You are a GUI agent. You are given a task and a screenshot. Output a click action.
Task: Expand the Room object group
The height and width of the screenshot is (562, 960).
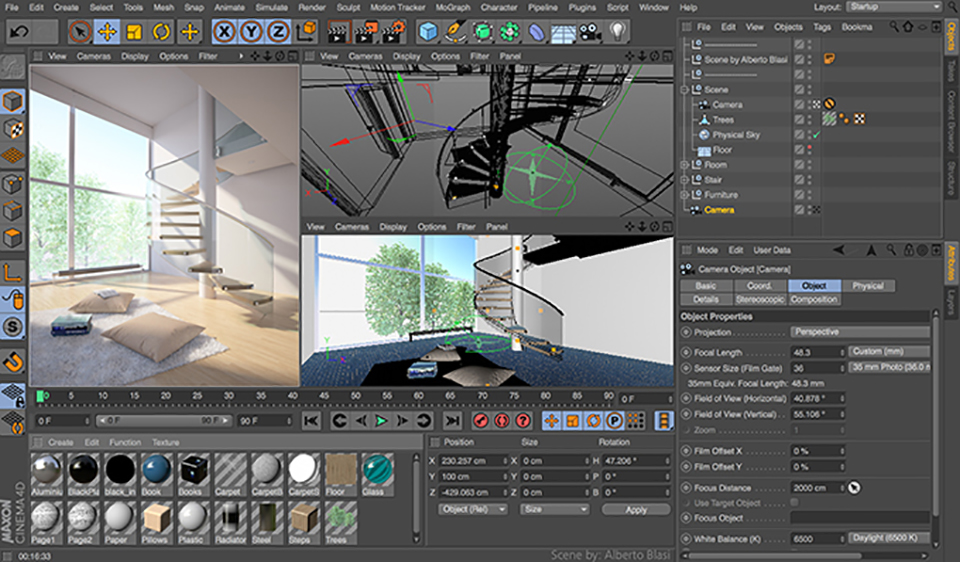[685, 165]
